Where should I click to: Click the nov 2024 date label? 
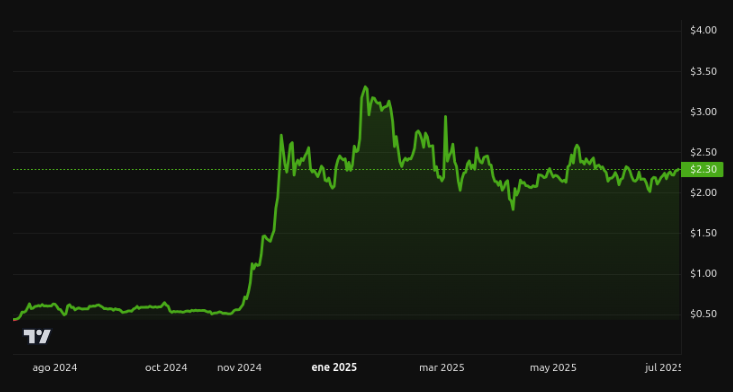(x=239, y=368)
